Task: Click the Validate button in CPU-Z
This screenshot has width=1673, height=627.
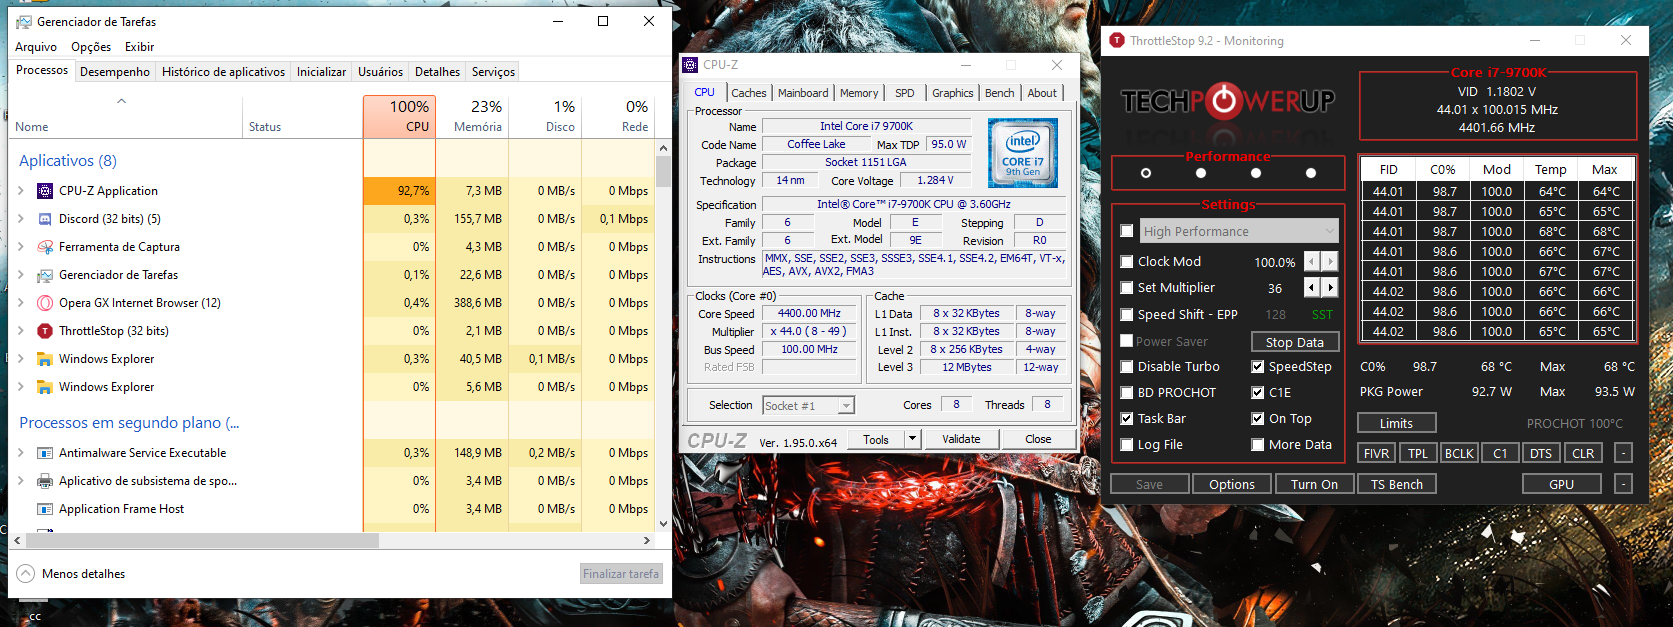Action: (961, 439)
